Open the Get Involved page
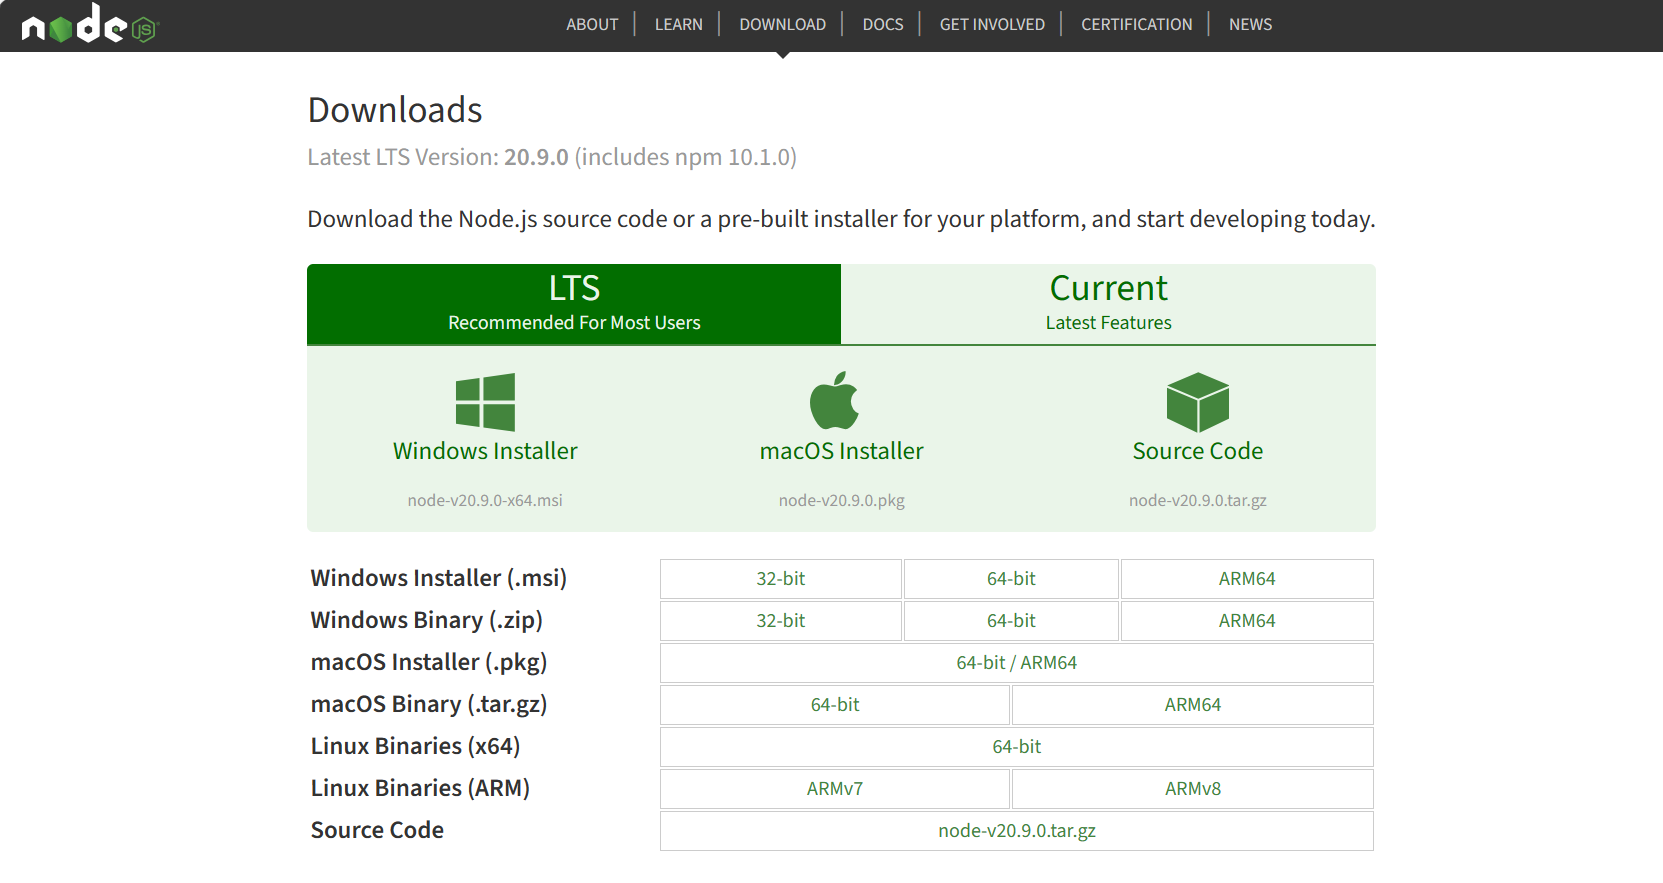This screenshot has height=883, width=1663. click(992, 24)
